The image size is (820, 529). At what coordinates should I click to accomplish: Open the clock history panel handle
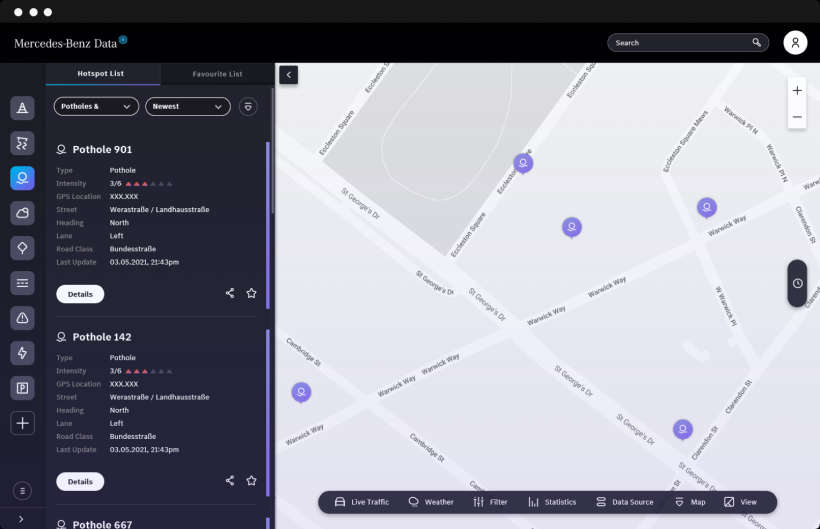[x=798, y=283]
